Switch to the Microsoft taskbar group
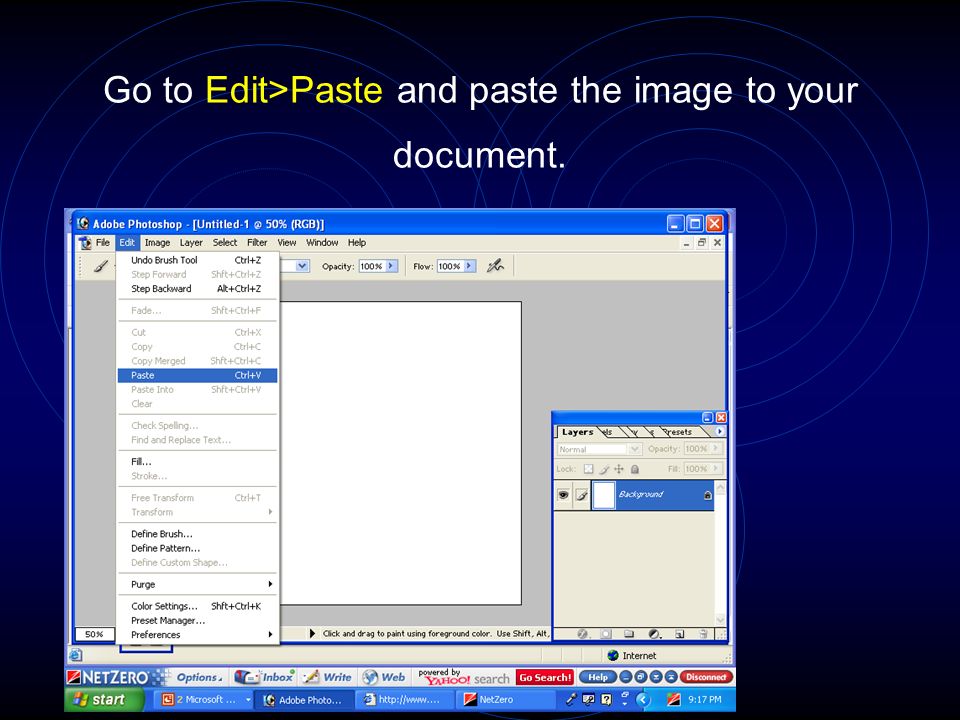The width and height of the screenshot is (960, 720). [x=202, y=699]
